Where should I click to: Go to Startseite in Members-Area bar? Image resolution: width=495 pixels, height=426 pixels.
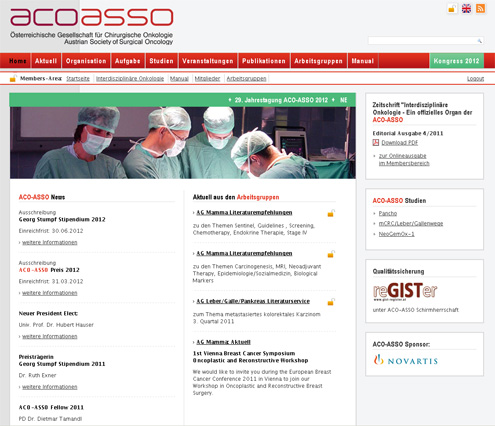pos(78,79)
